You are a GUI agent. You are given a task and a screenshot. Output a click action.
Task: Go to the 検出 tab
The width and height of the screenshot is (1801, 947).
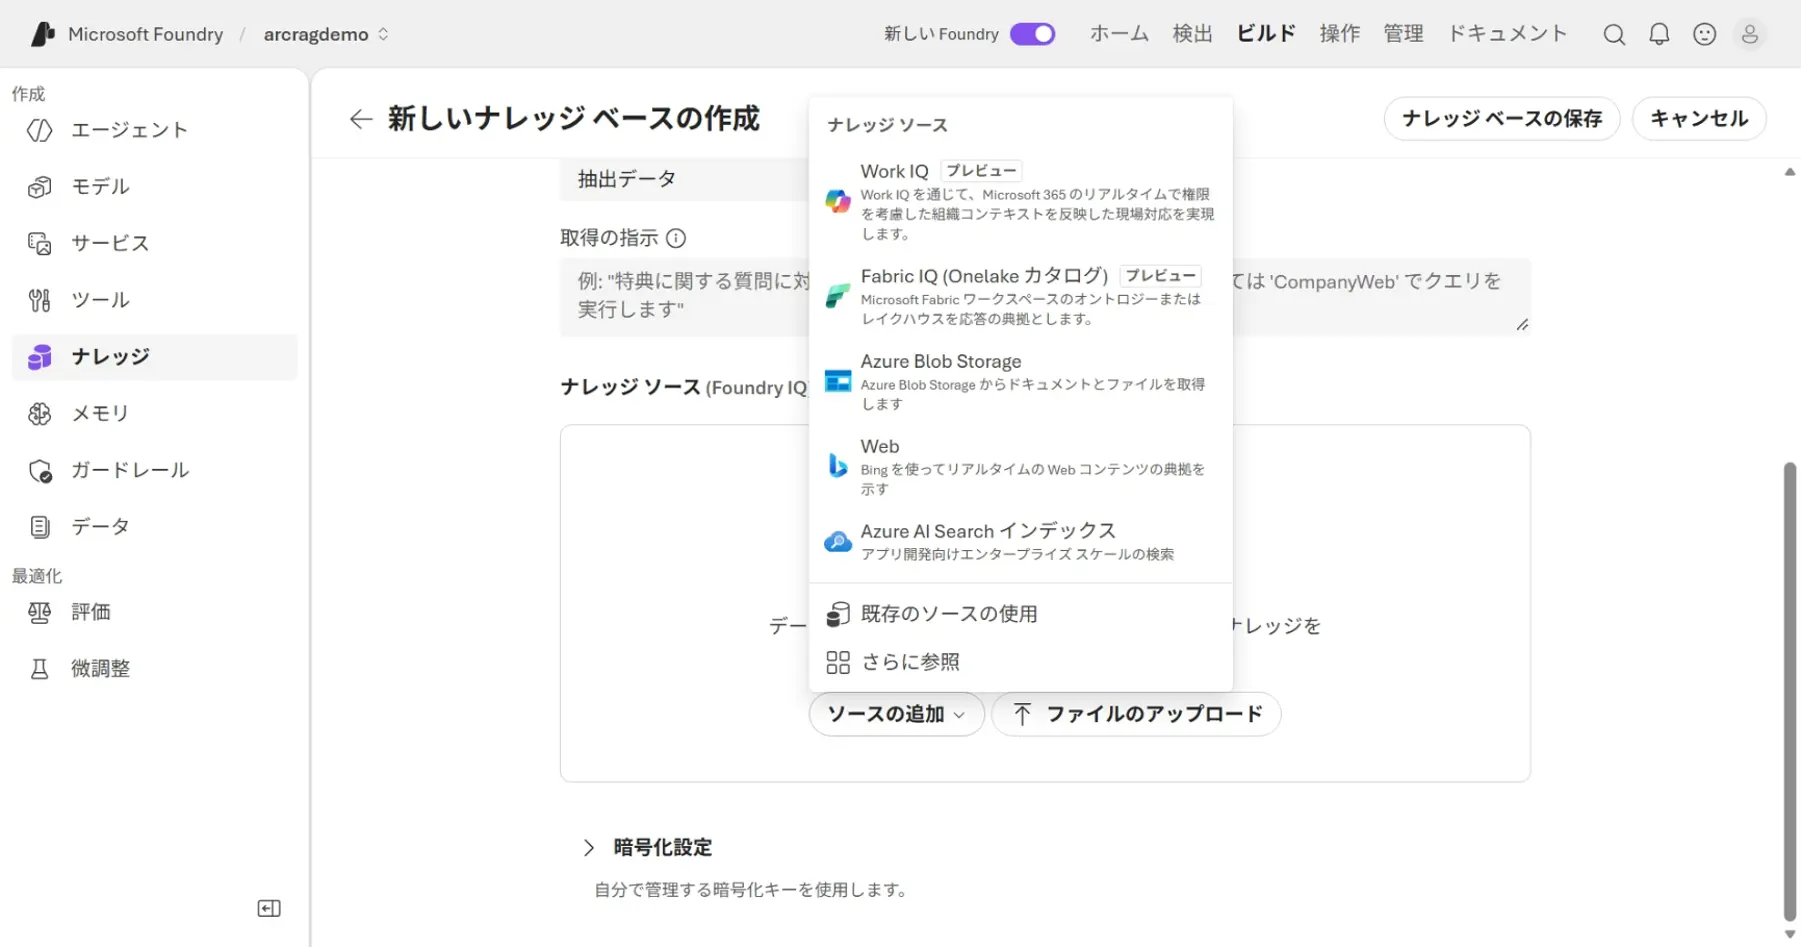1192,34
